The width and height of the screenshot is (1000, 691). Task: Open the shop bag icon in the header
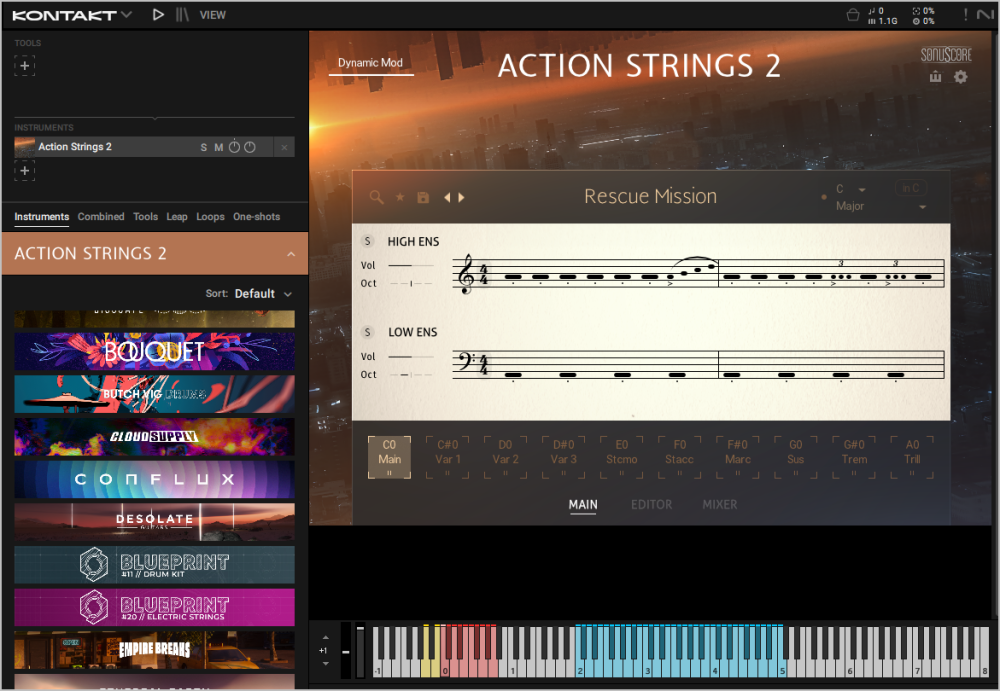(x=853, y=15)
